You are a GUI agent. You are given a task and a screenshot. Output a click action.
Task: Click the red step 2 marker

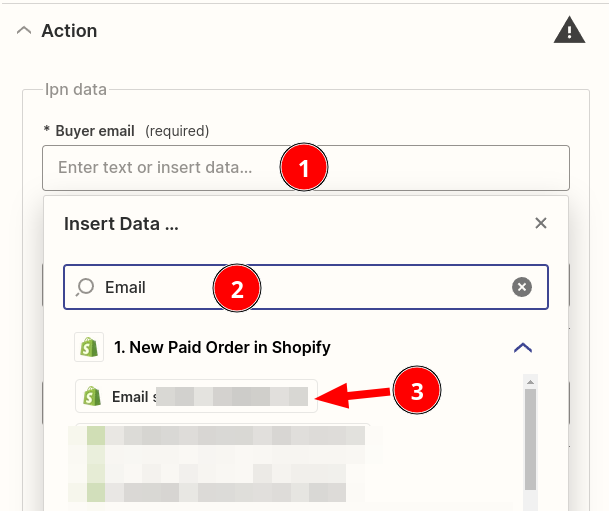pyautogui.click(x=237, y=288)
